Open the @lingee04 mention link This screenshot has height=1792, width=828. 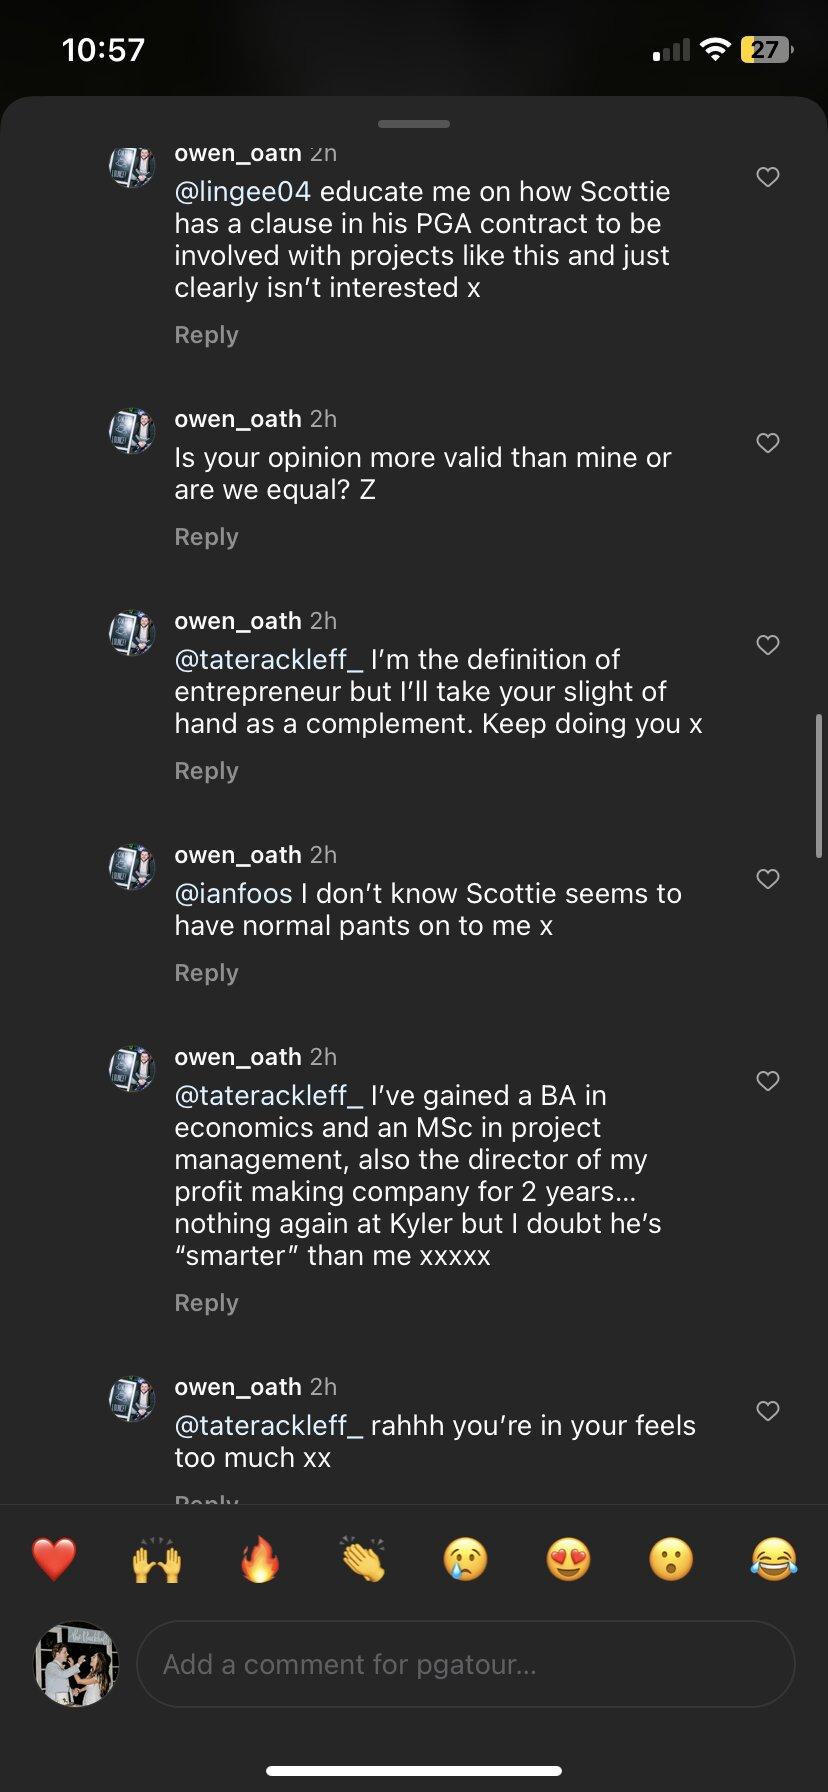(x=242, y=192)
